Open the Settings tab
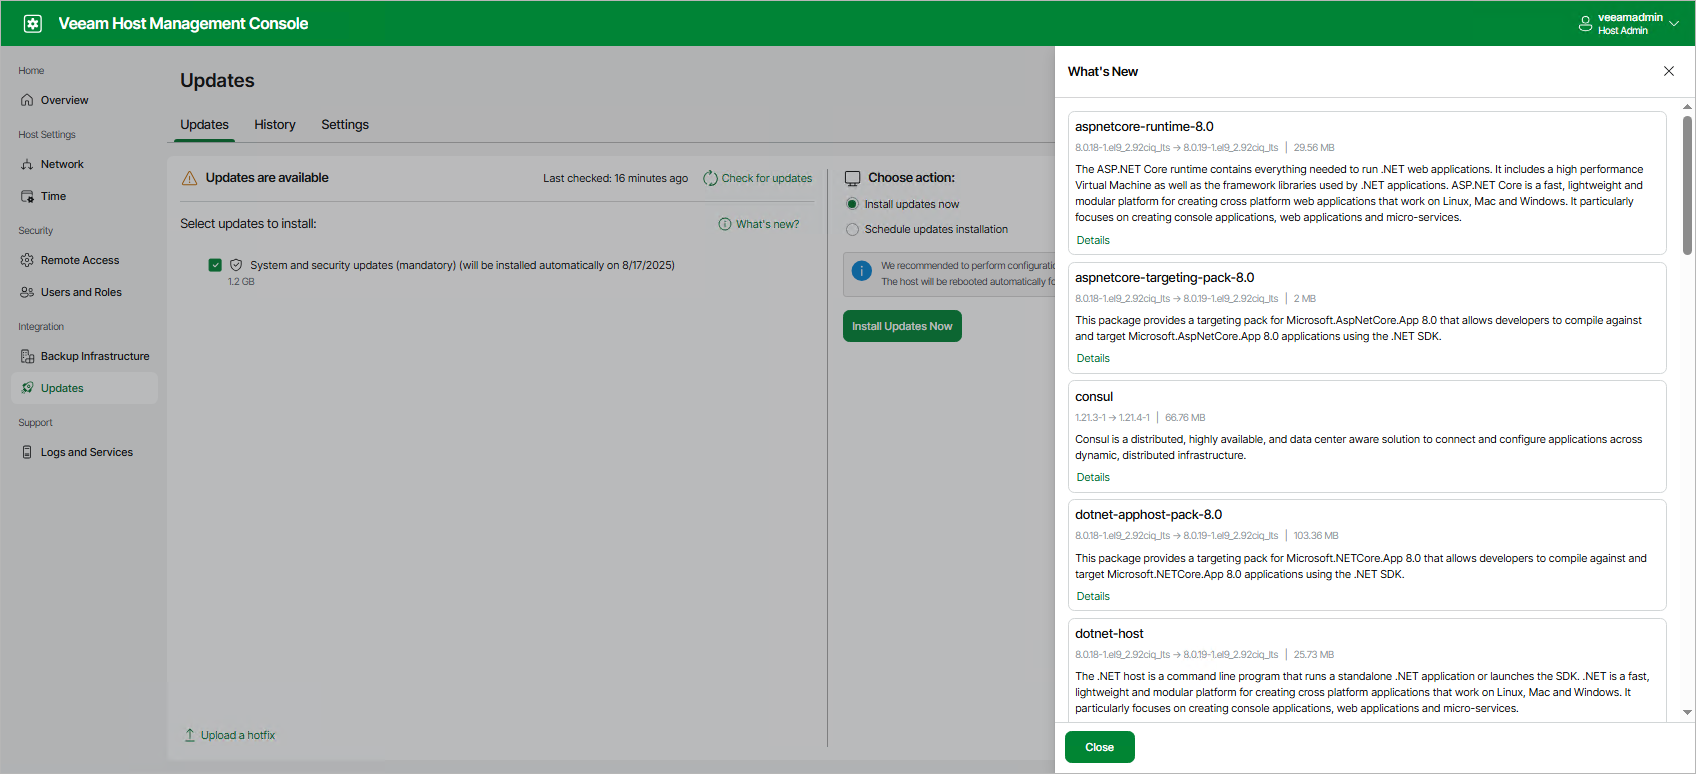Screen dimensions: 1696x774 point(345,125)
